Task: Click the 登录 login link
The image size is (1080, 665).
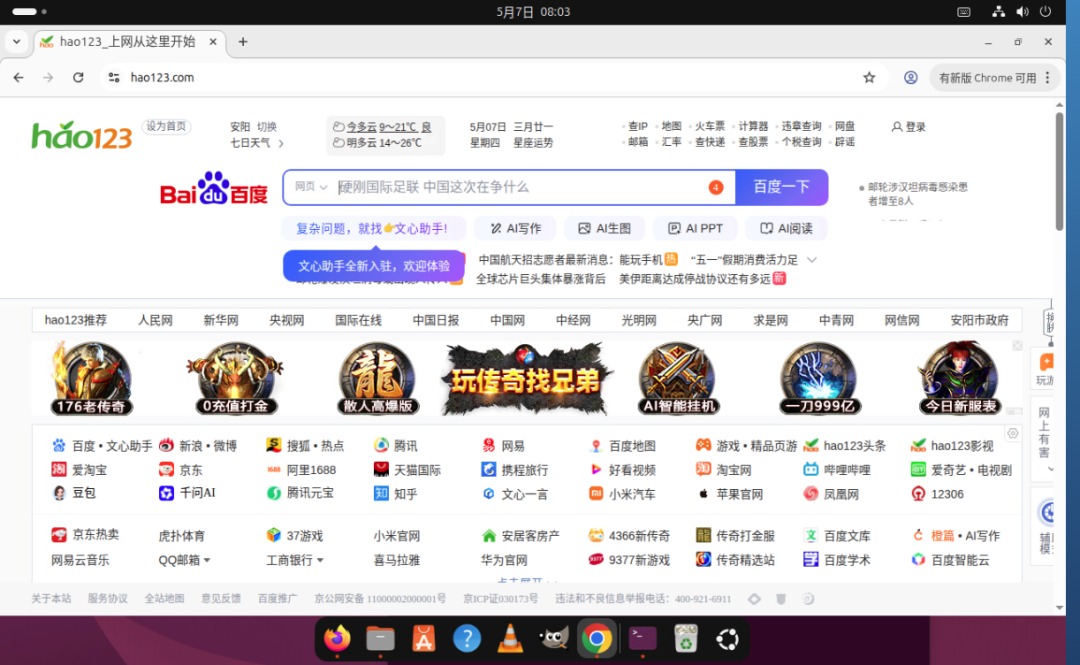Action: pos(908,127)
